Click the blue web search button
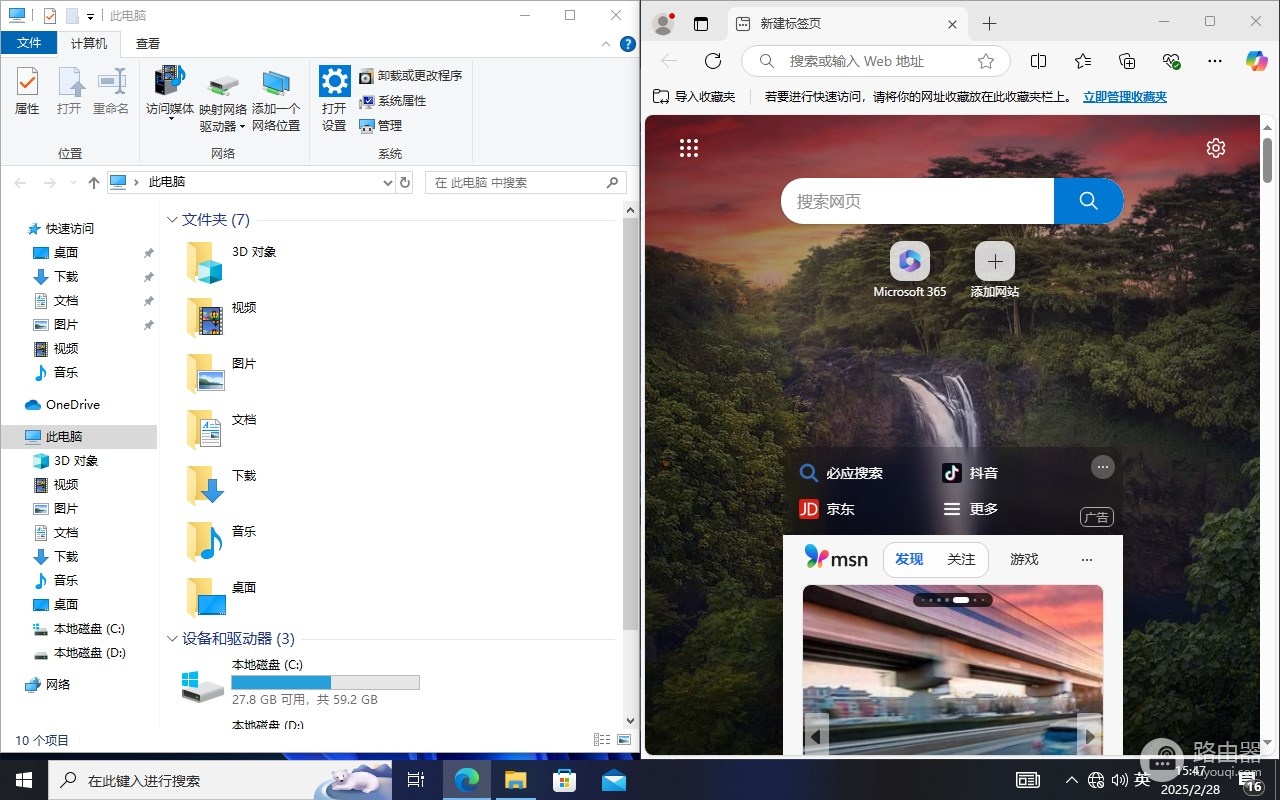1280x800 pixels. pyautogui.click(x=1089, y=201)
